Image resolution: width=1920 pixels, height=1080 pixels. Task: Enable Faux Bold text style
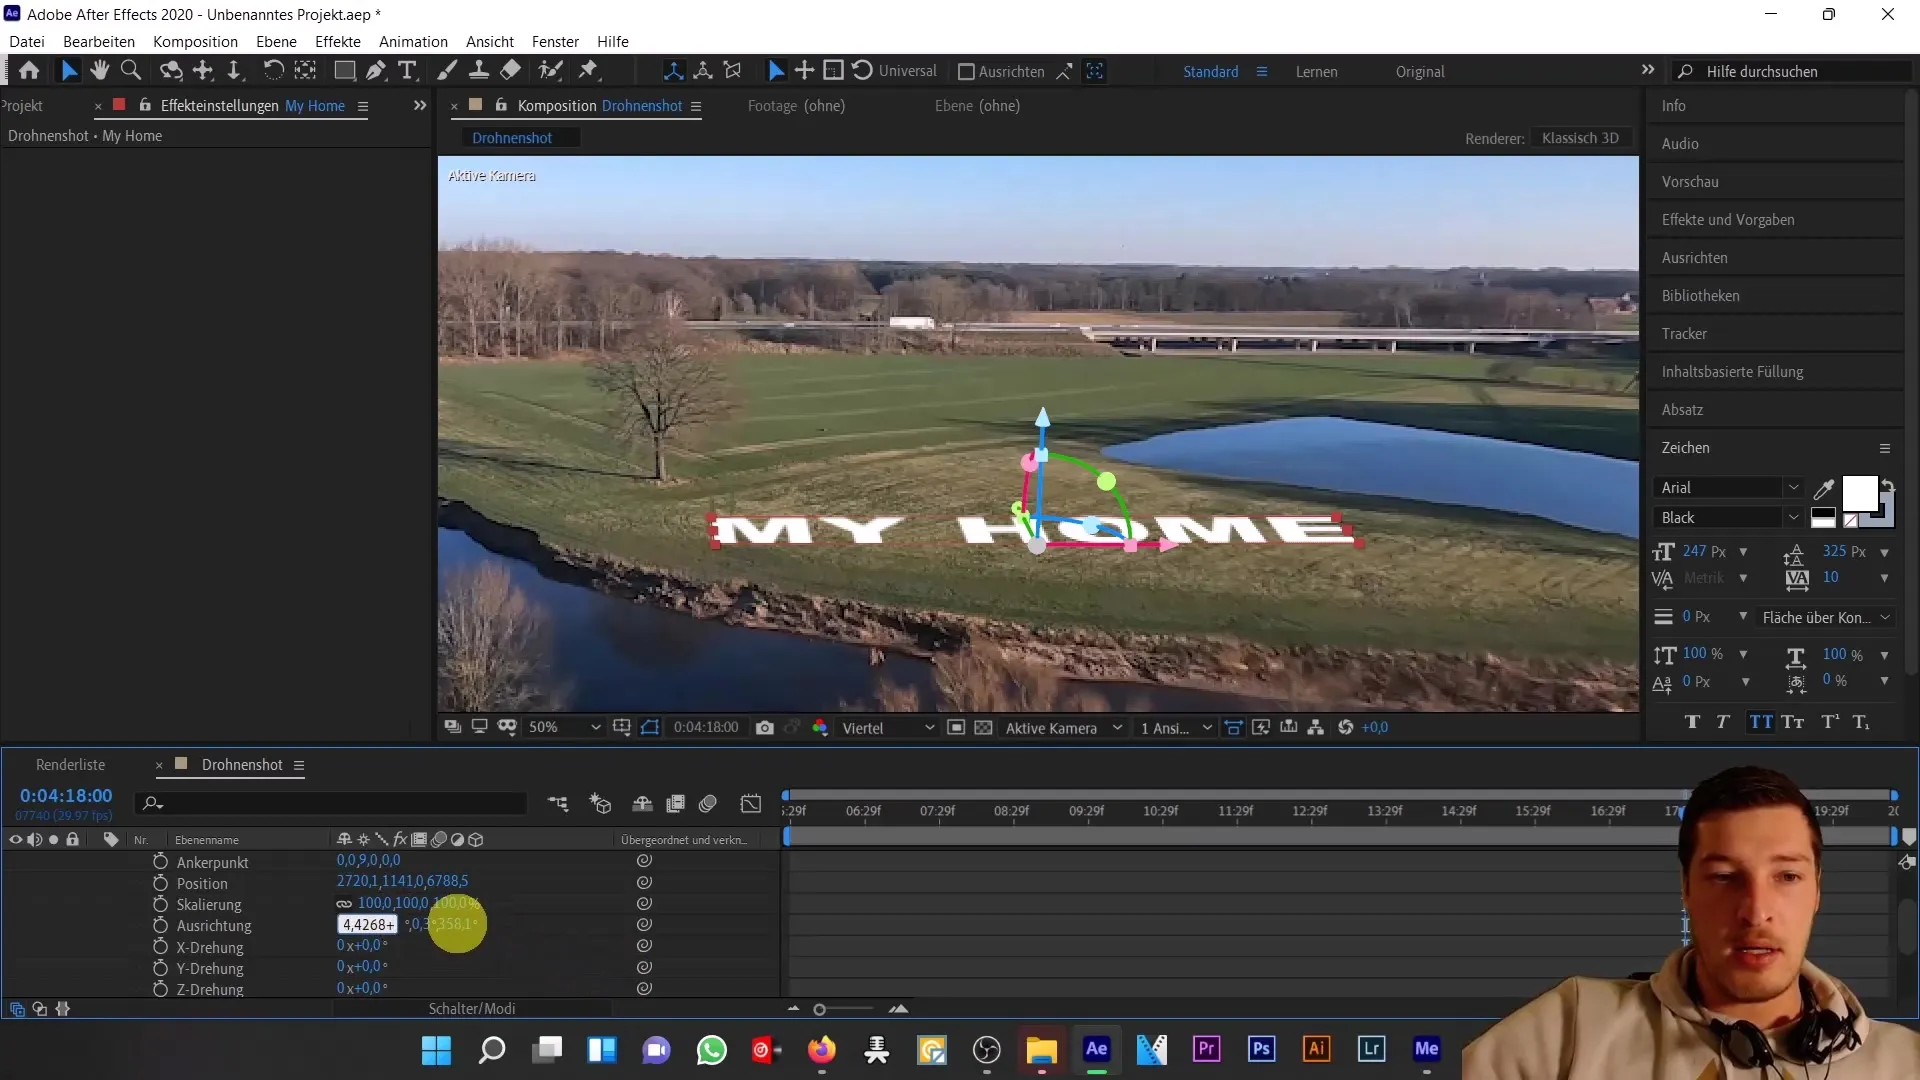coord(1692,722)
